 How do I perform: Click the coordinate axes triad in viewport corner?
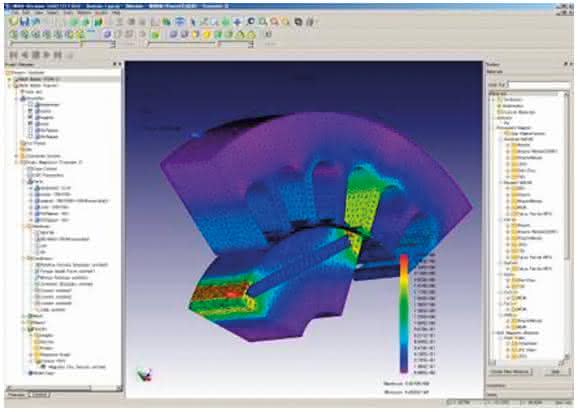144,374
